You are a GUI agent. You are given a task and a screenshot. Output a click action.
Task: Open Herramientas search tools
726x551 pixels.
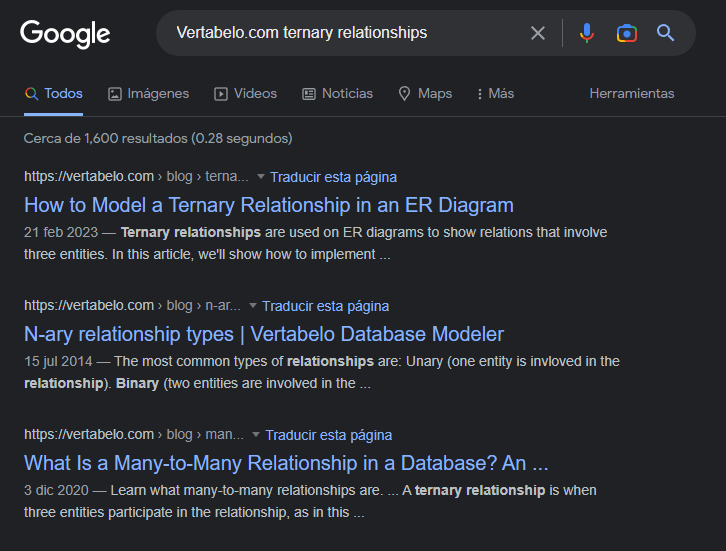click(x=632, y=94)
